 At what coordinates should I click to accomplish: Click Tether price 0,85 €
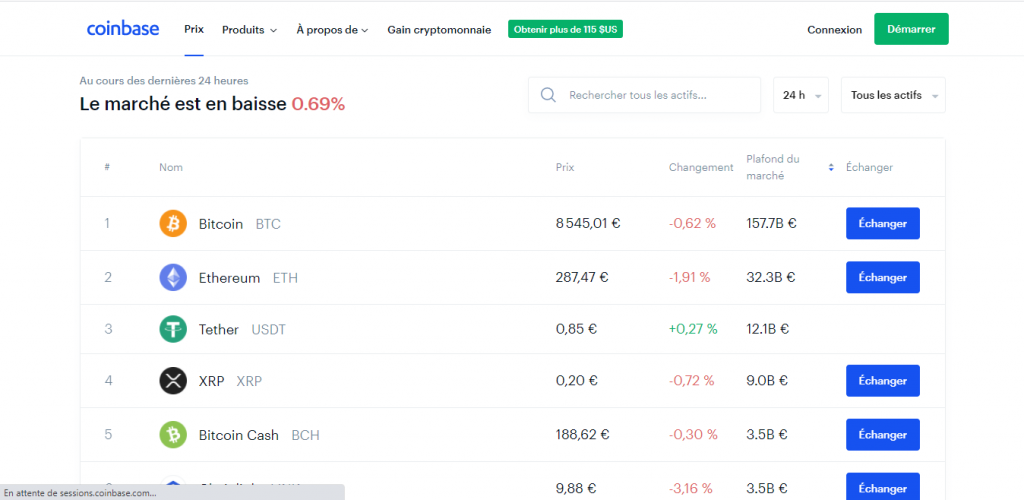[576, 329]
